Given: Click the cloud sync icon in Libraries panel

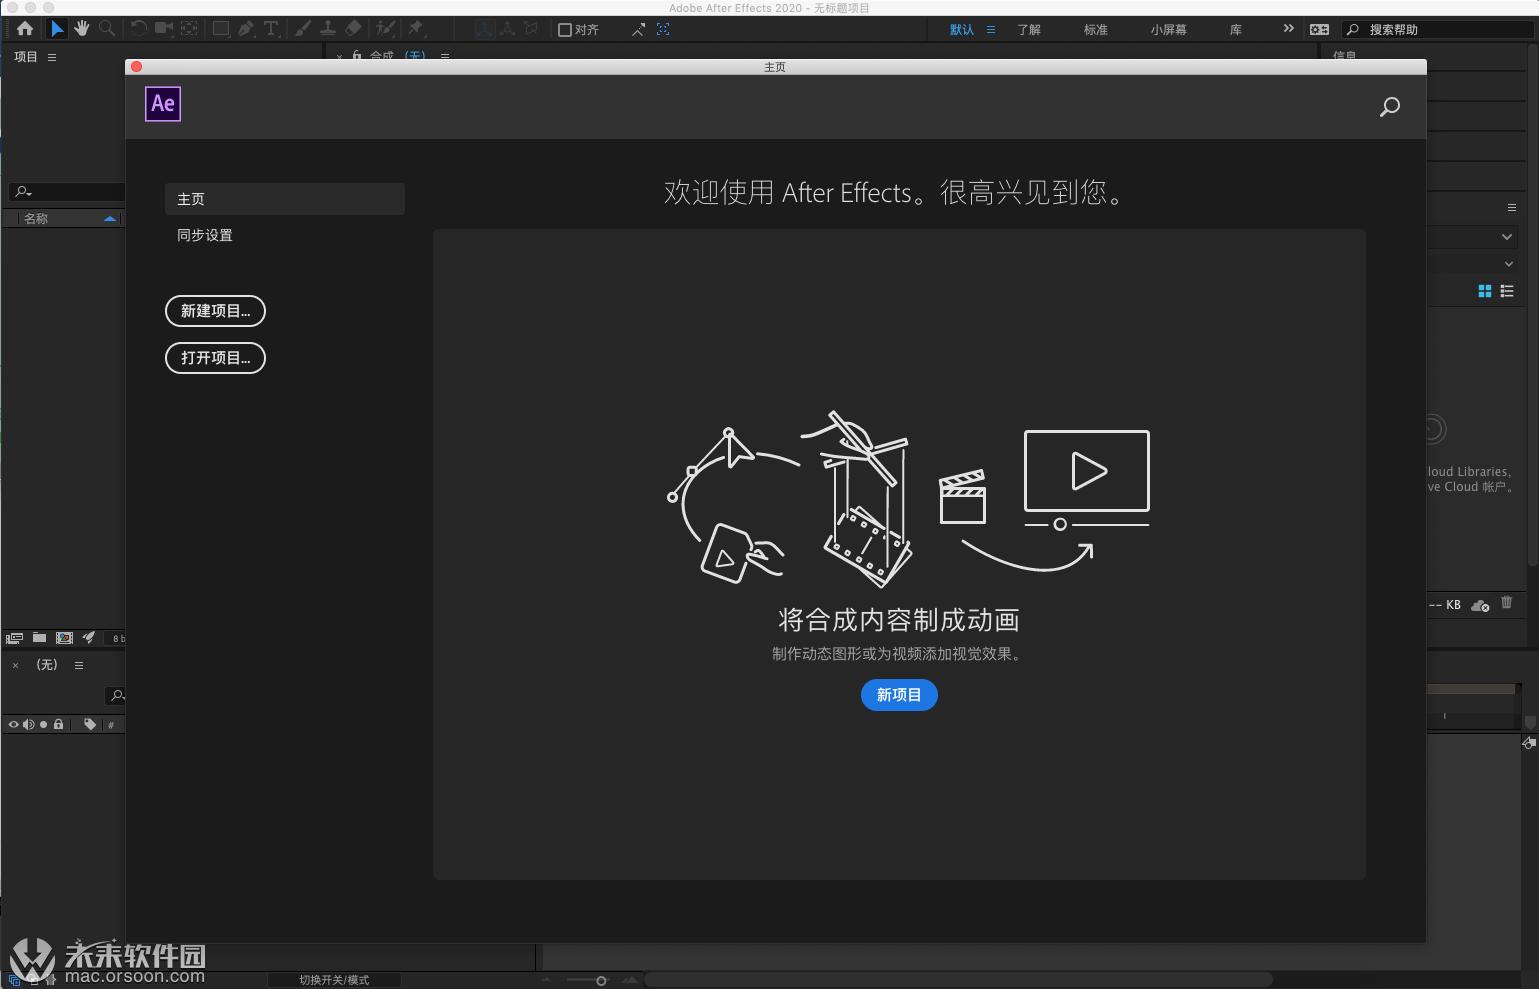Looking at the screenshot, I should tap(1481, 605).
